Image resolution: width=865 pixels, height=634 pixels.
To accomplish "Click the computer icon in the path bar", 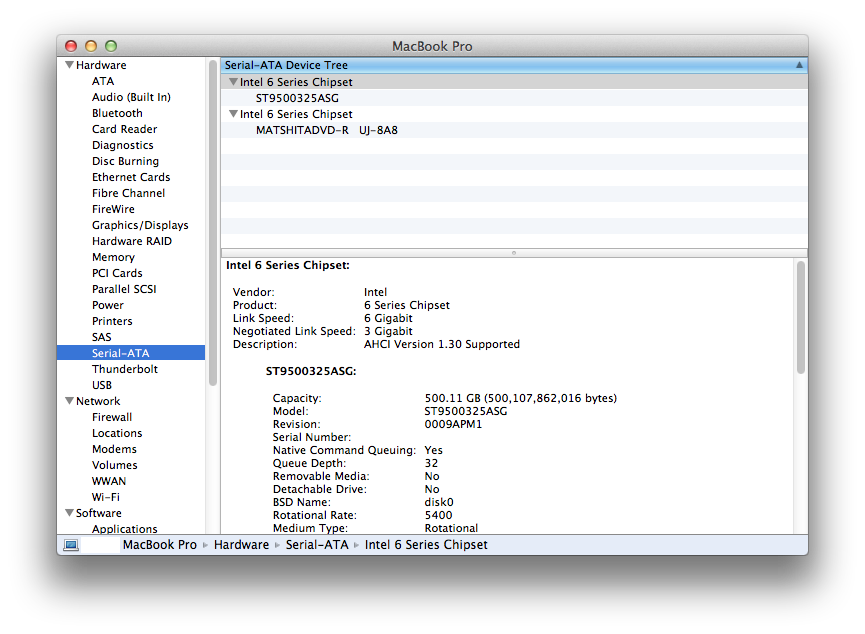I will click(71, 545).
